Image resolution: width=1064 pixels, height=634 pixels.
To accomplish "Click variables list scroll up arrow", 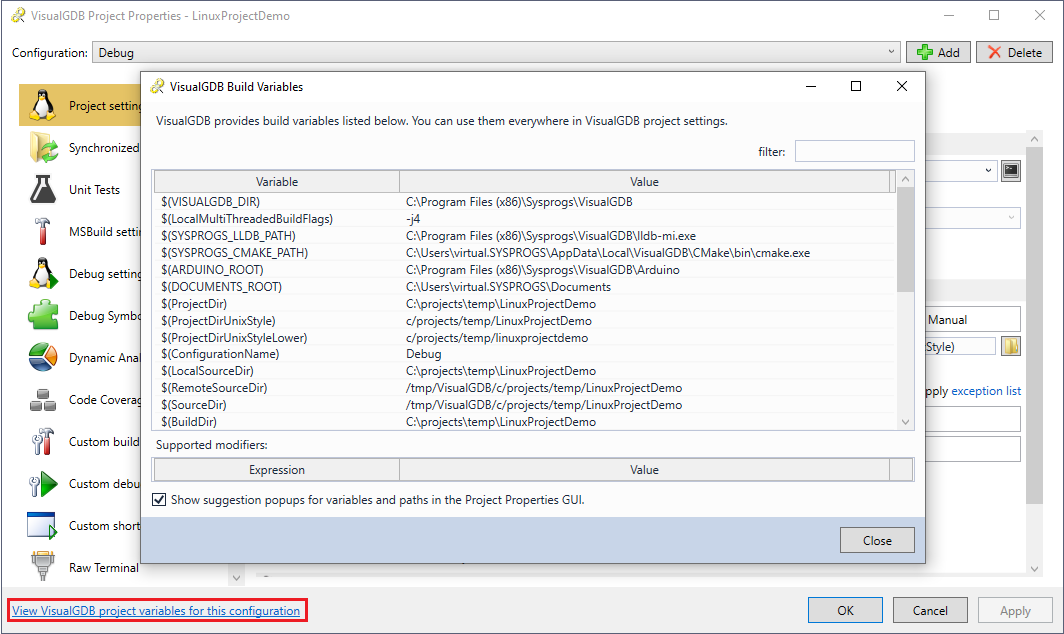I will [905, 179].
